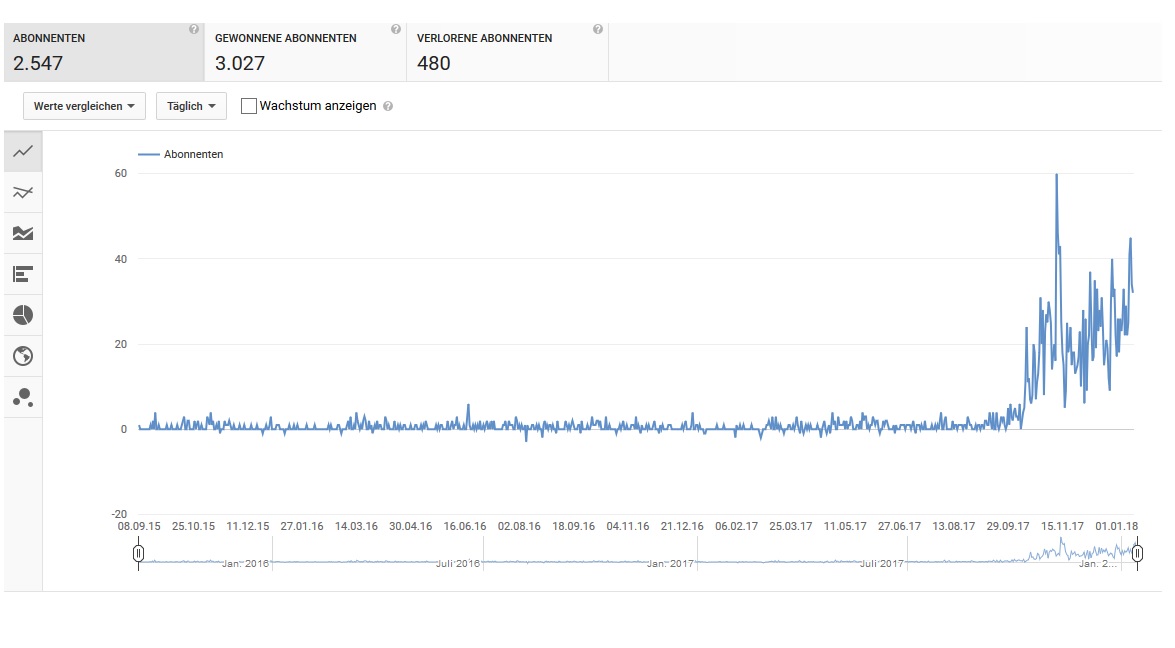Viewport: 1175px width, 648px height.
Task: Open the Verlorene Abonnenten tab
Action: tap(507, 52)
